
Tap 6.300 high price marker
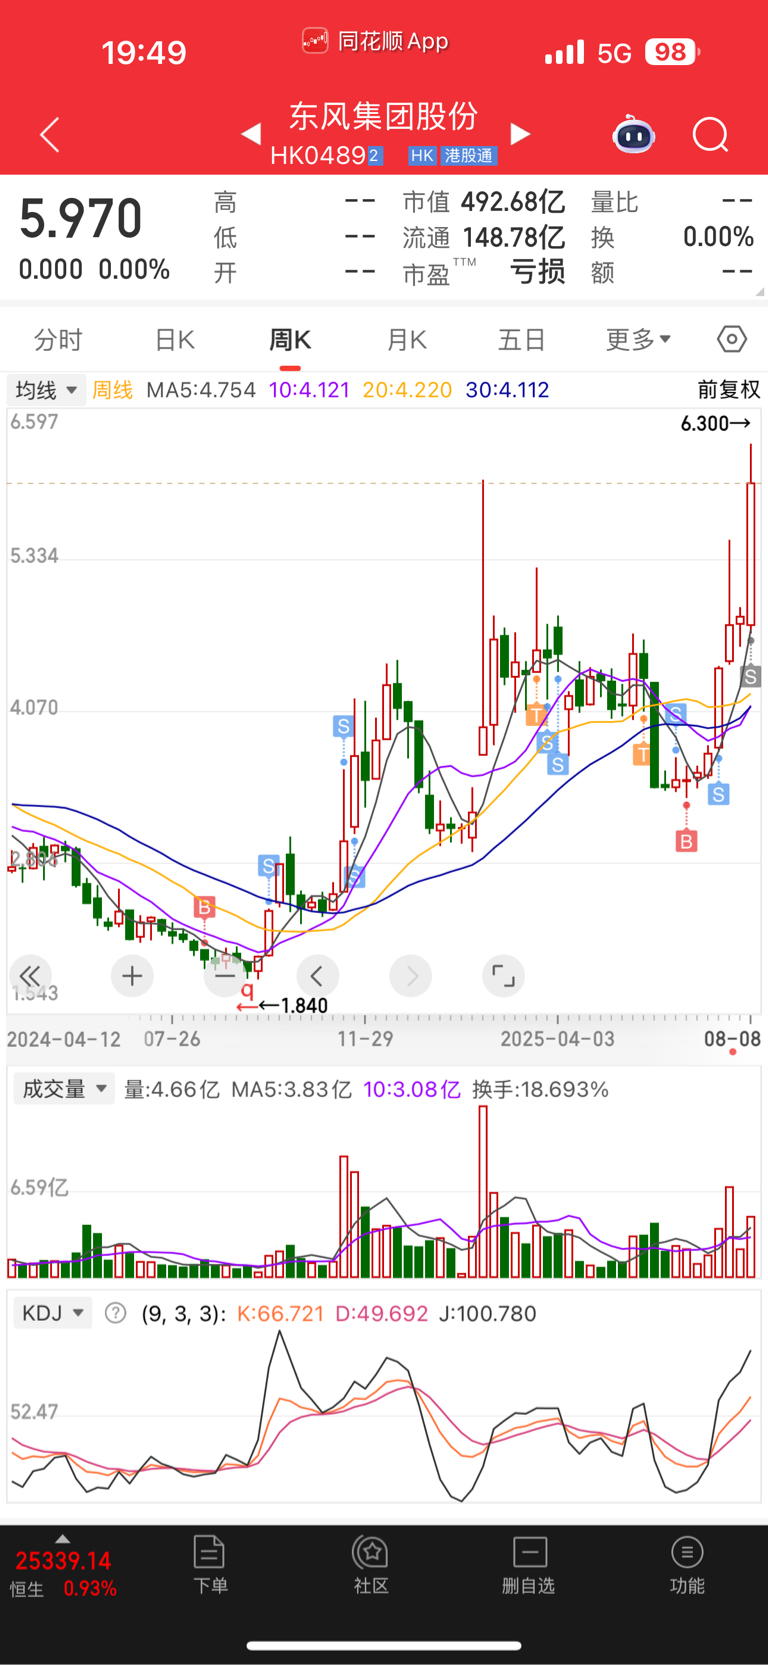[x=715, y=424]
